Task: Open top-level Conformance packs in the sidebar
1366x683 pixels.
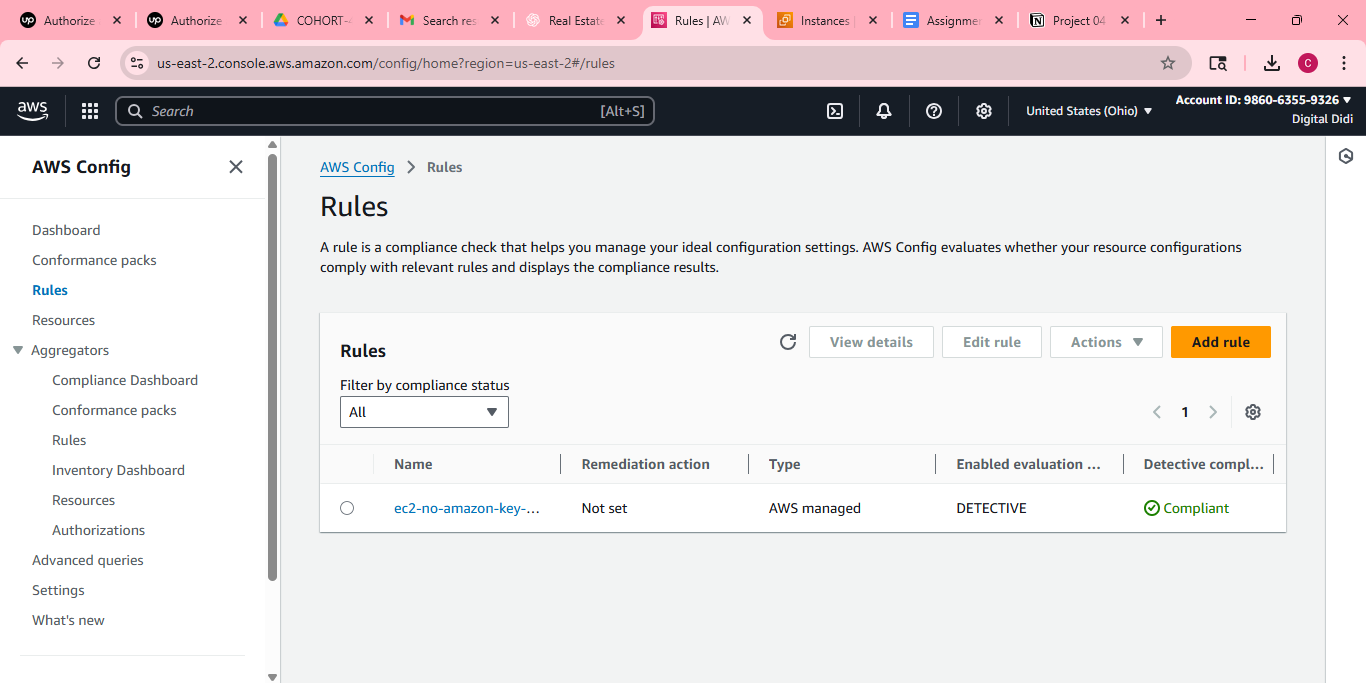Action: tap(94, 260)
